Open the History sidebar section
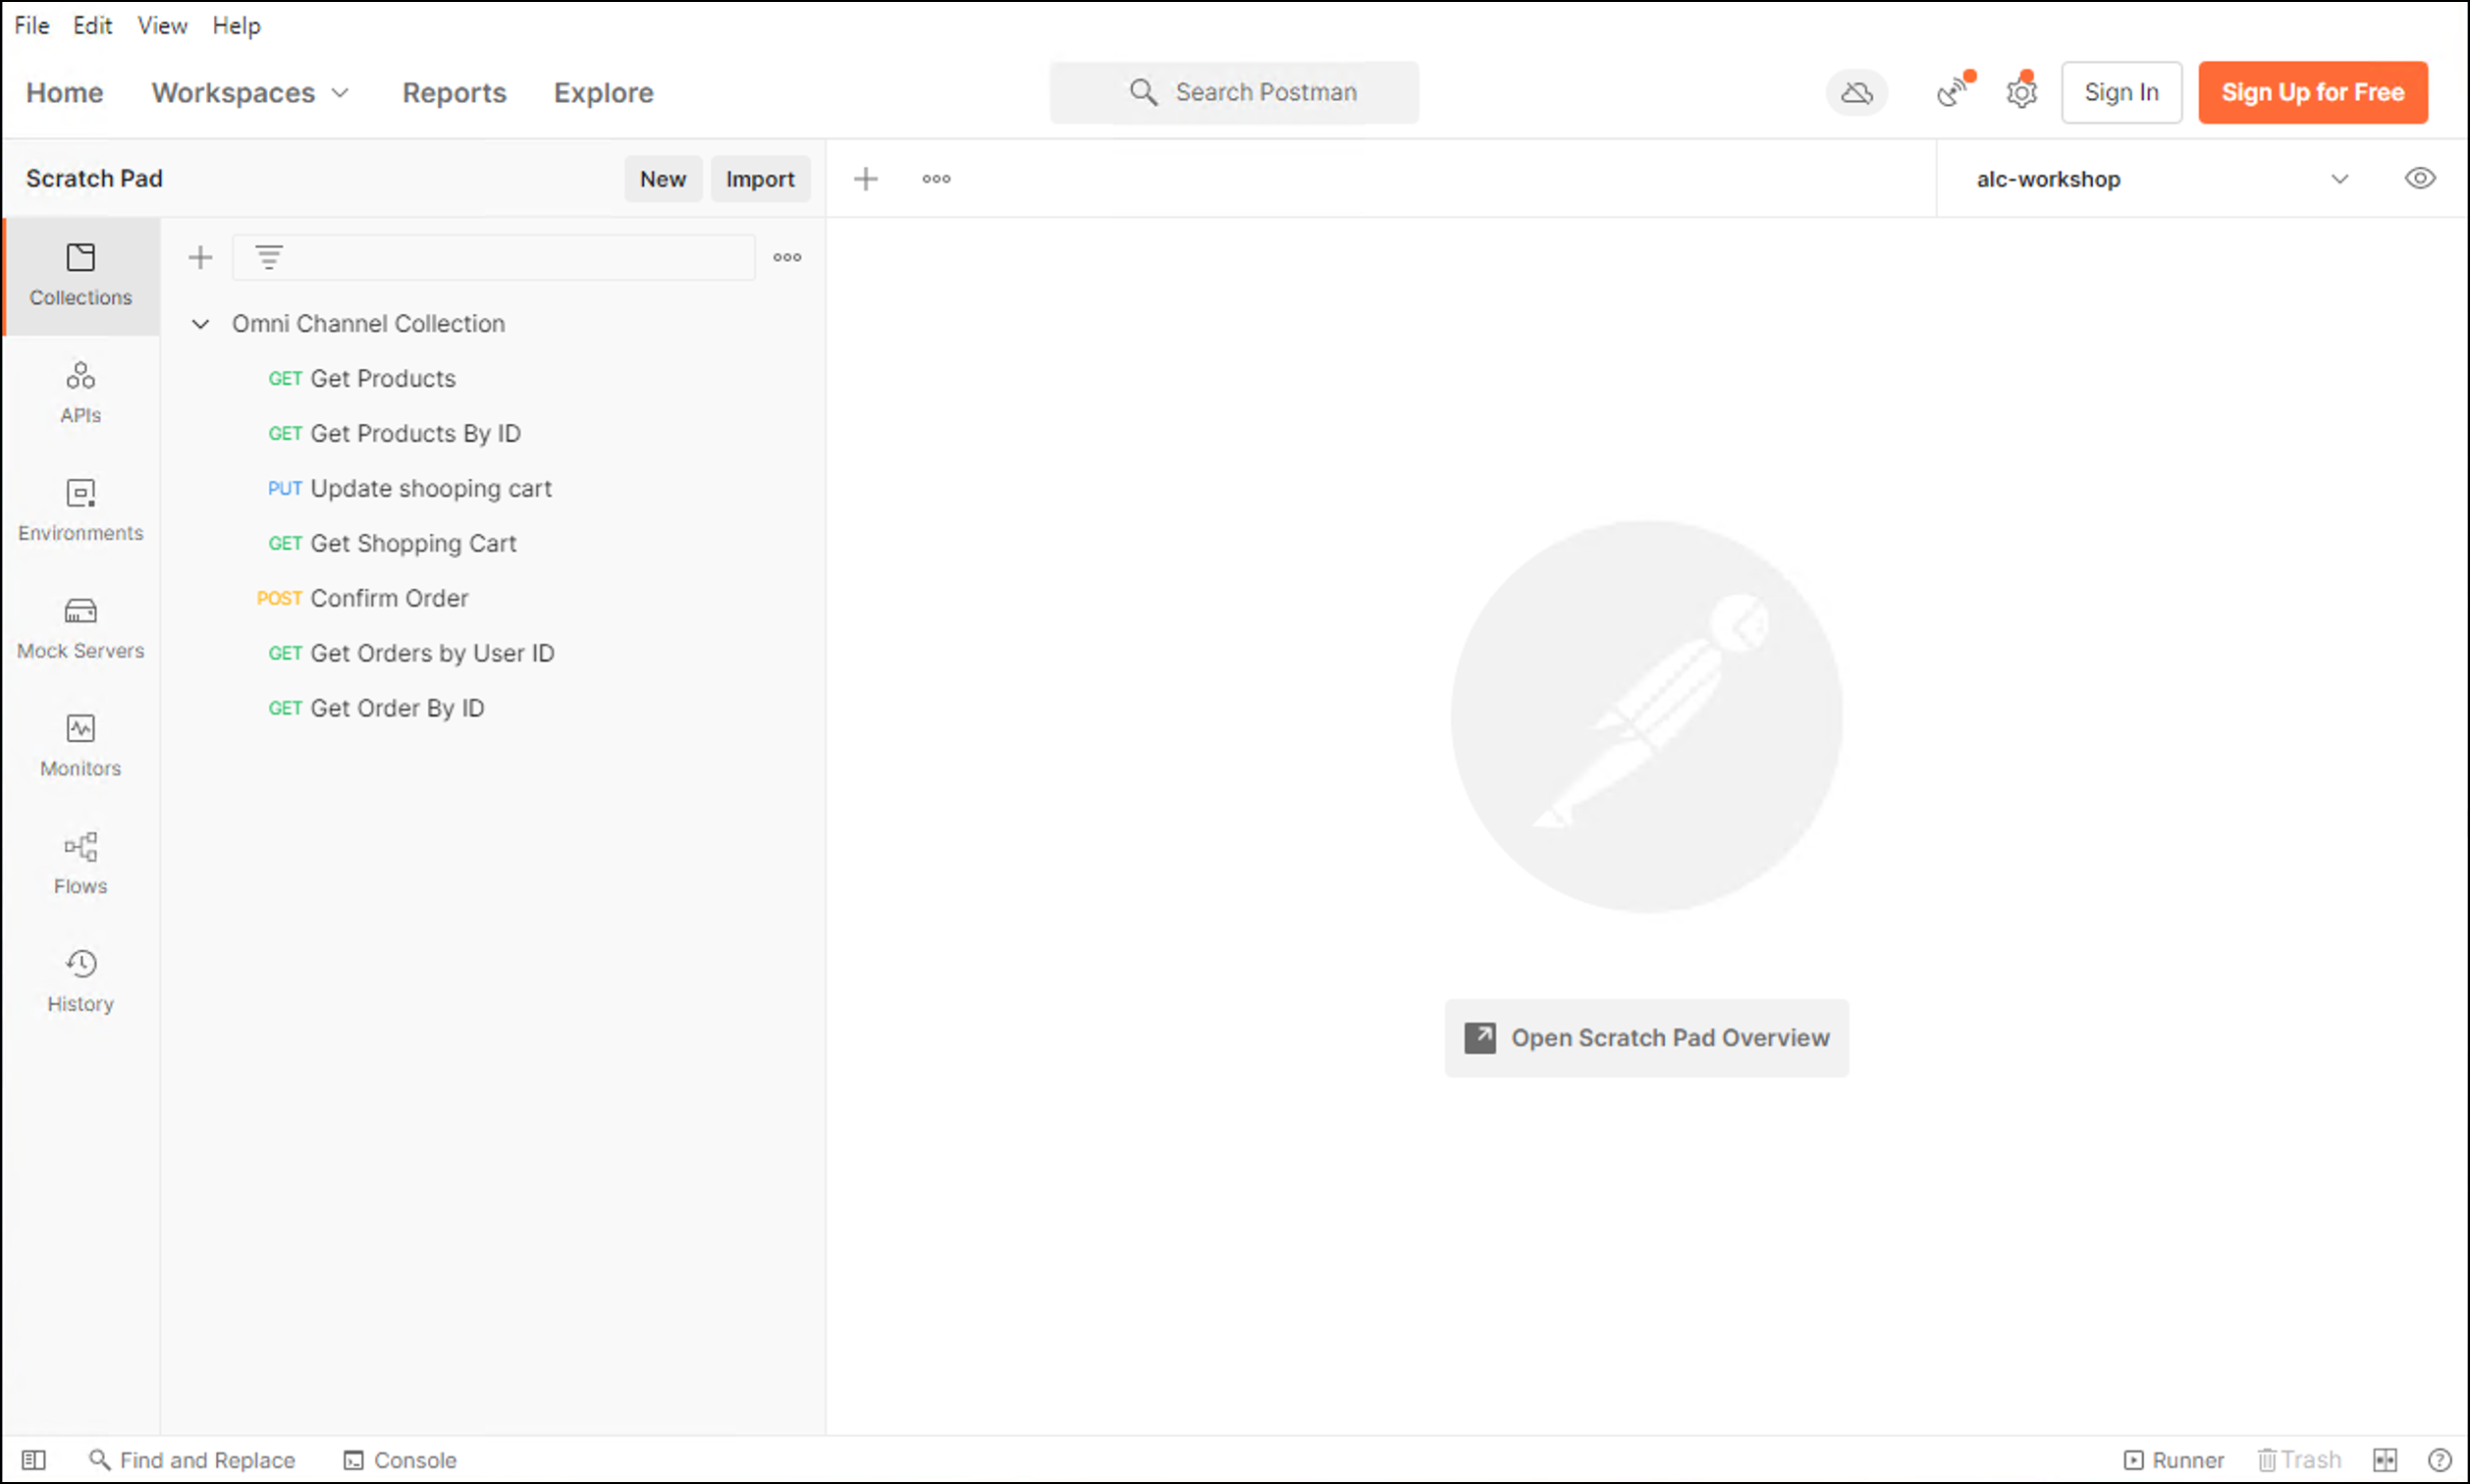The height and width of the screenshot is (1484, 2470). pos(80,981)
